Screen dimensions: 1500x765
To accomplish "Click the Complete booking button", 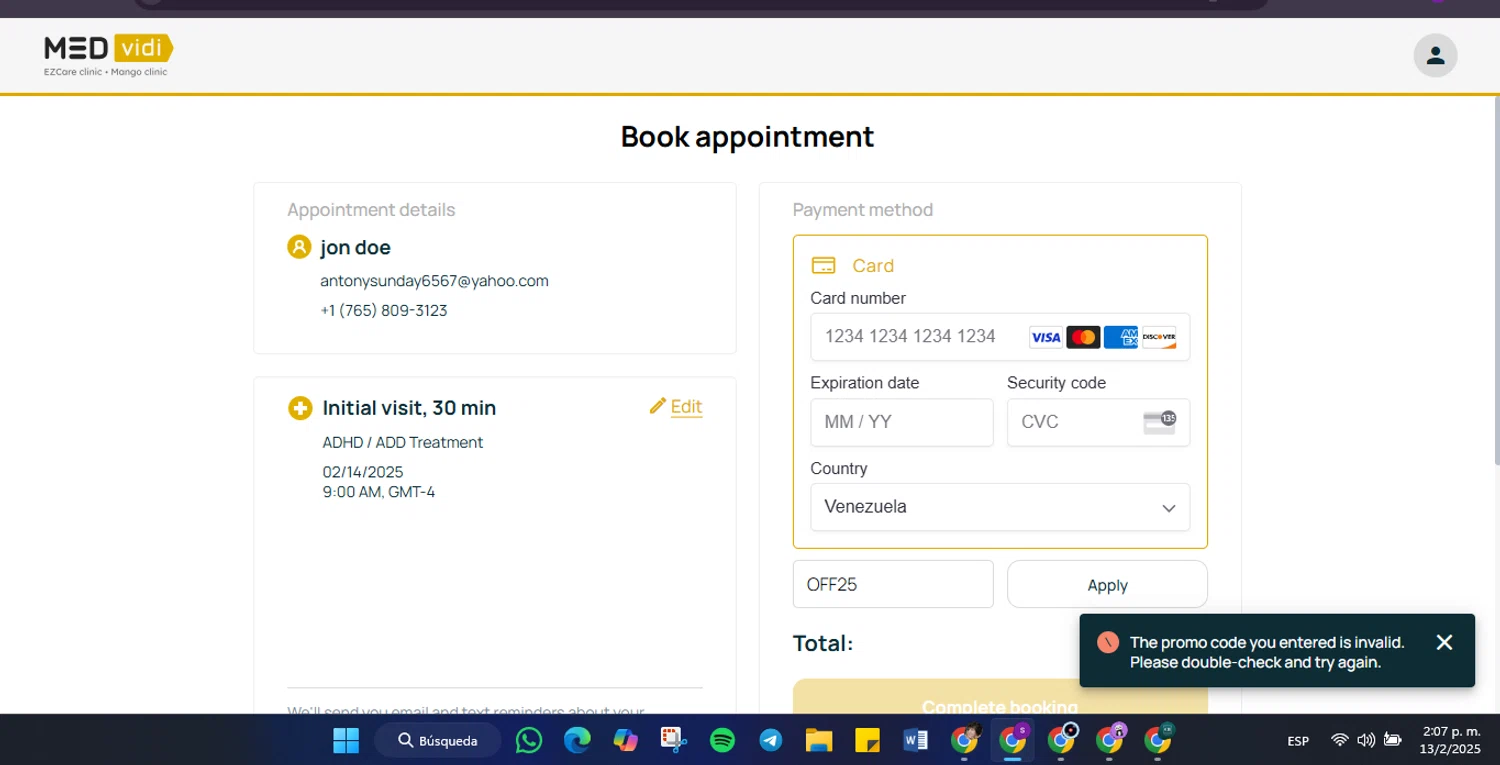I will pos(1000,697).
